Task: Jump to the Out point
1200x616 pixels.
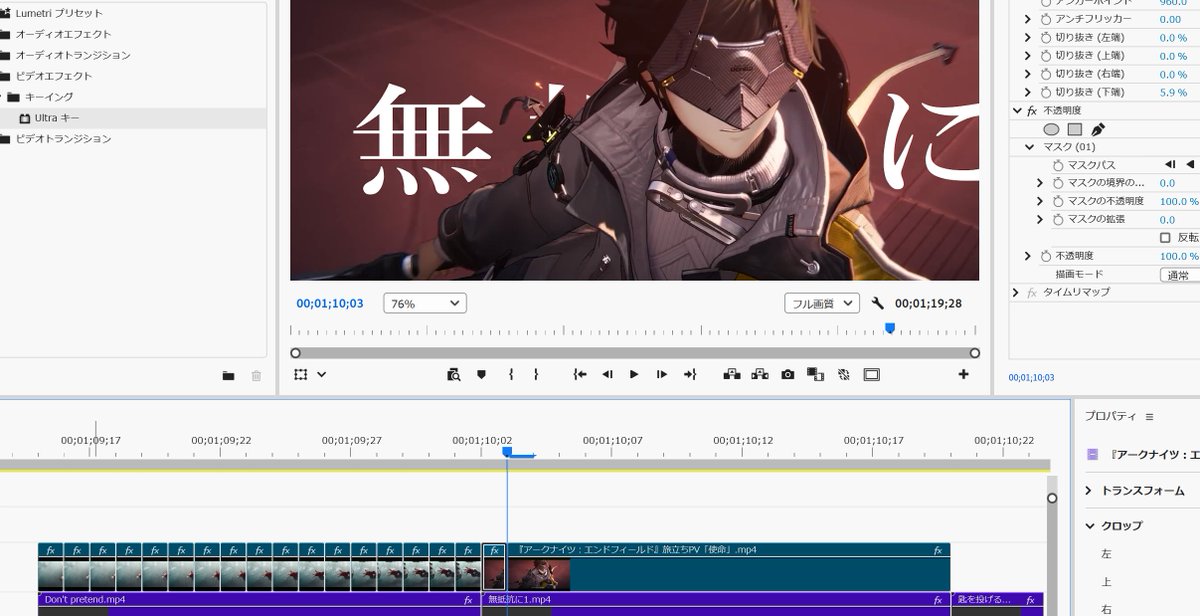Action: [689, 375]
